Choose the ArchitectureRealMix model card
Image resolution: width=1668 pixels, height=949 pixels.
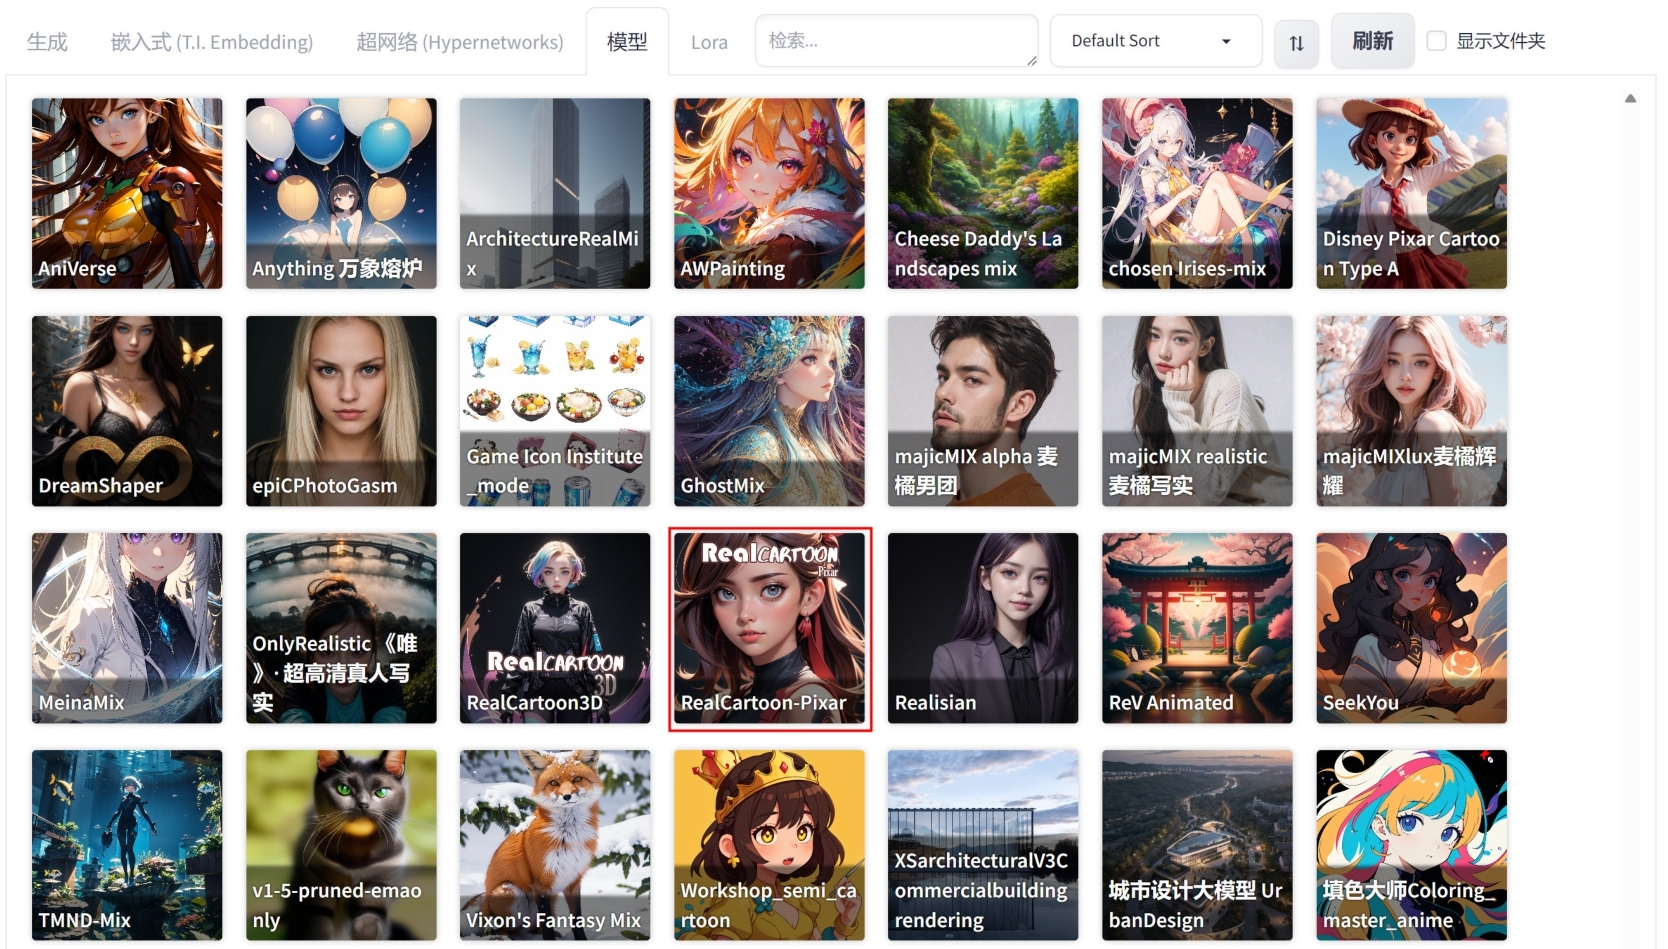click(555, 193)
